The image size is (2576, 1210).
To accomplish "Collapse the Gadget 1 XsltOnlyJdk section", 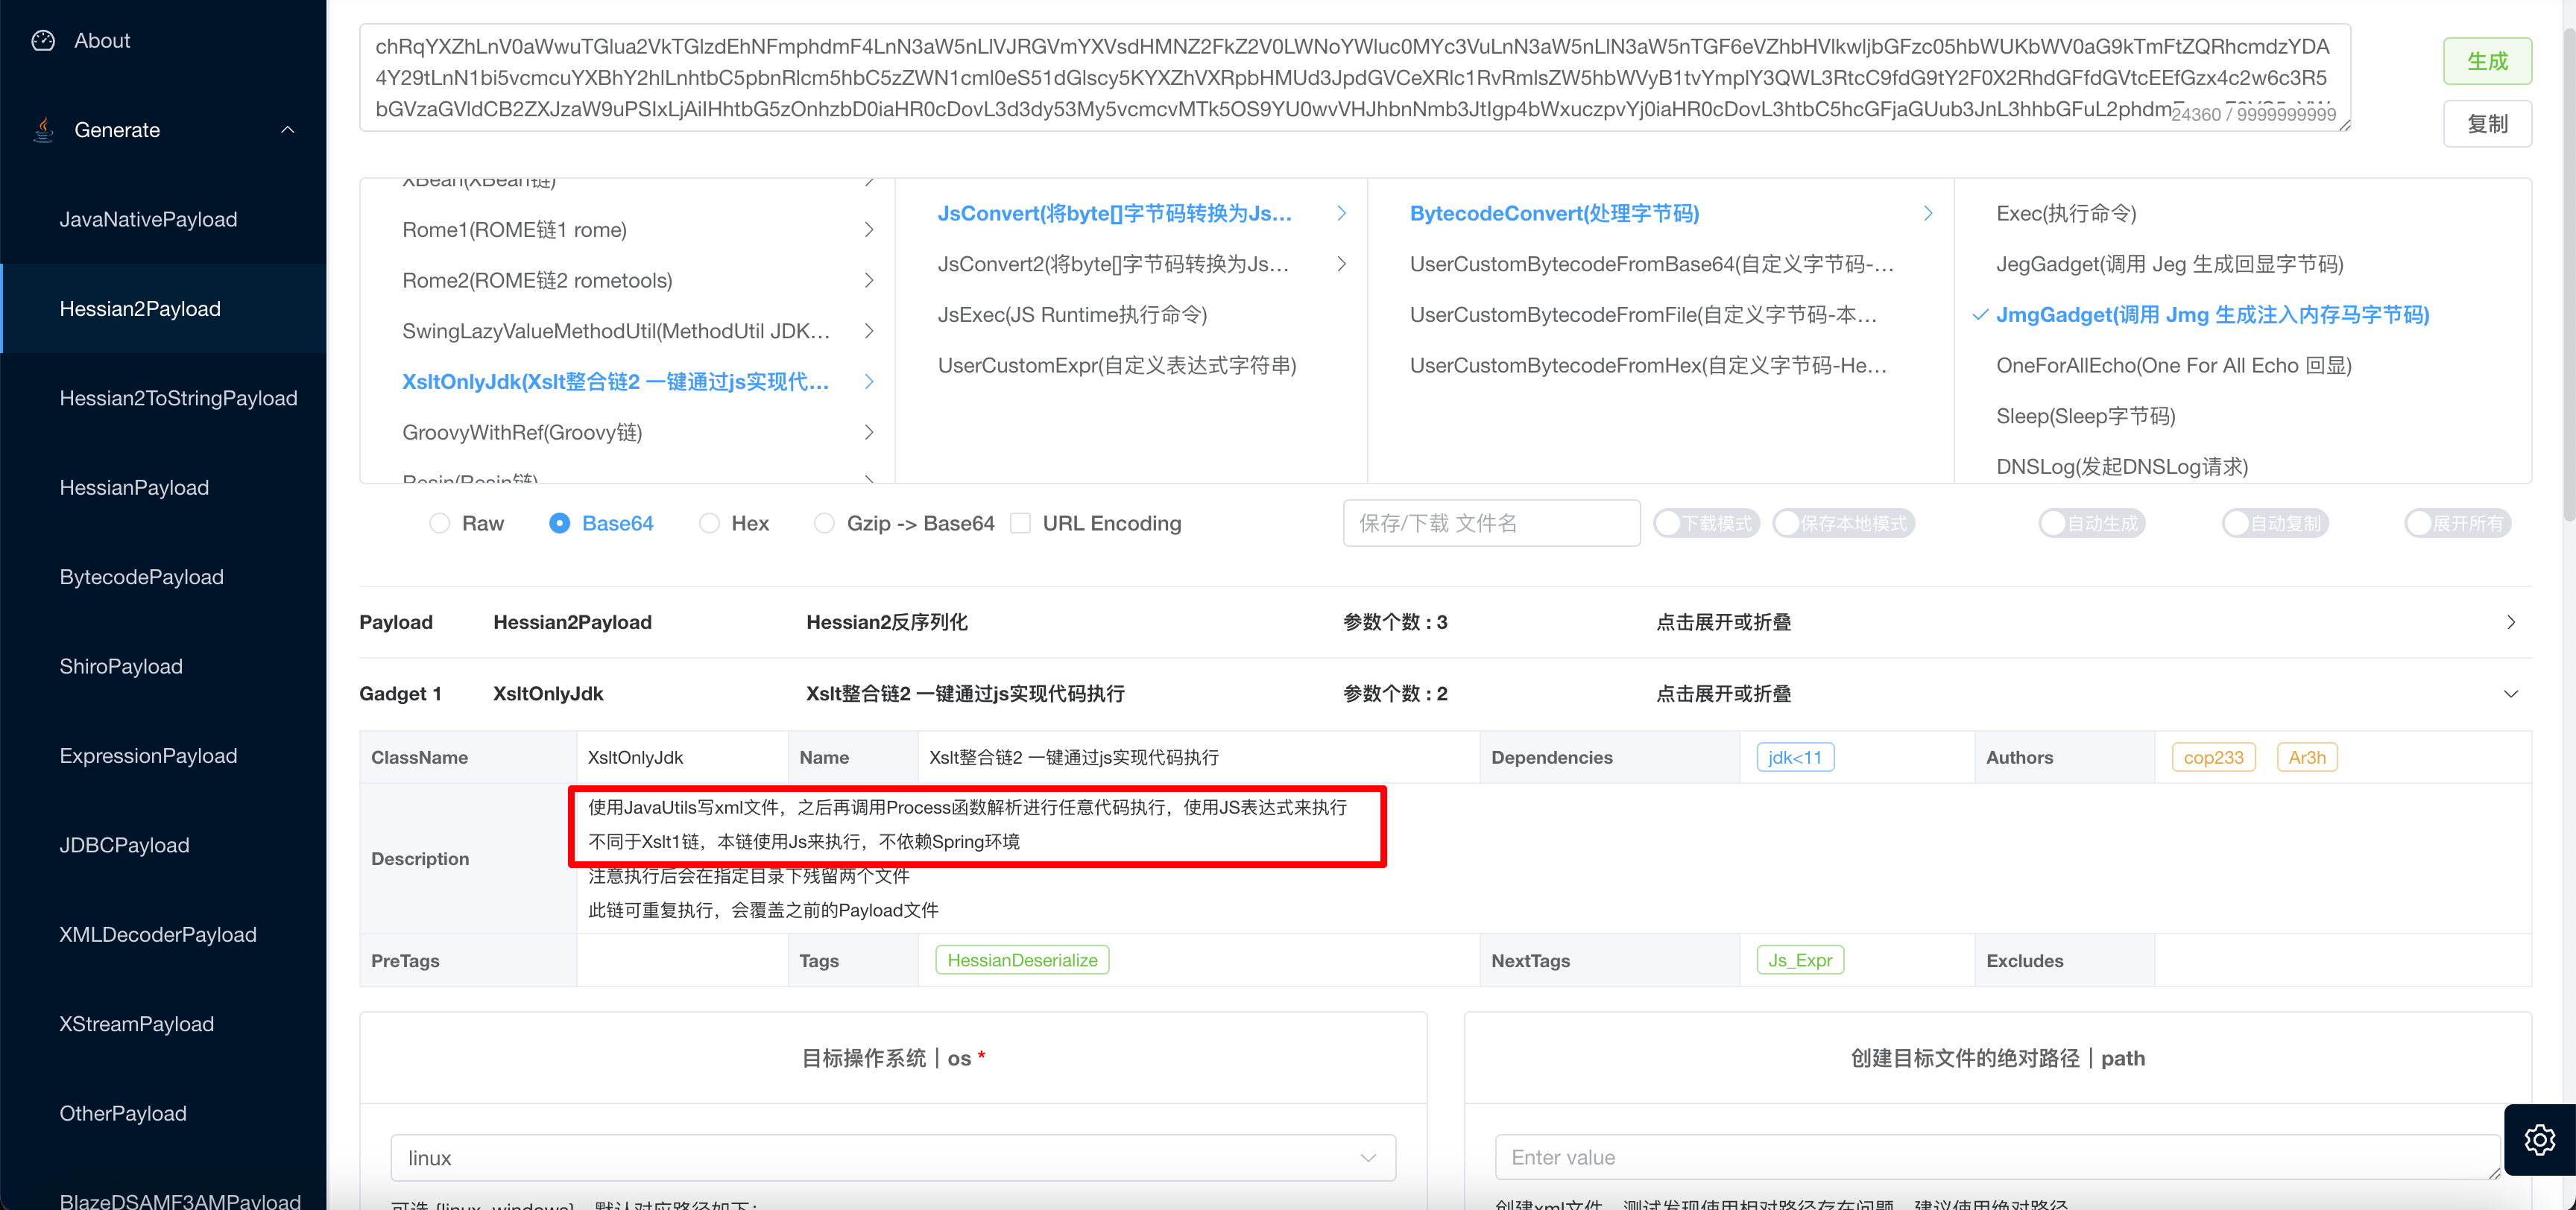I will tap(2510, 694).
